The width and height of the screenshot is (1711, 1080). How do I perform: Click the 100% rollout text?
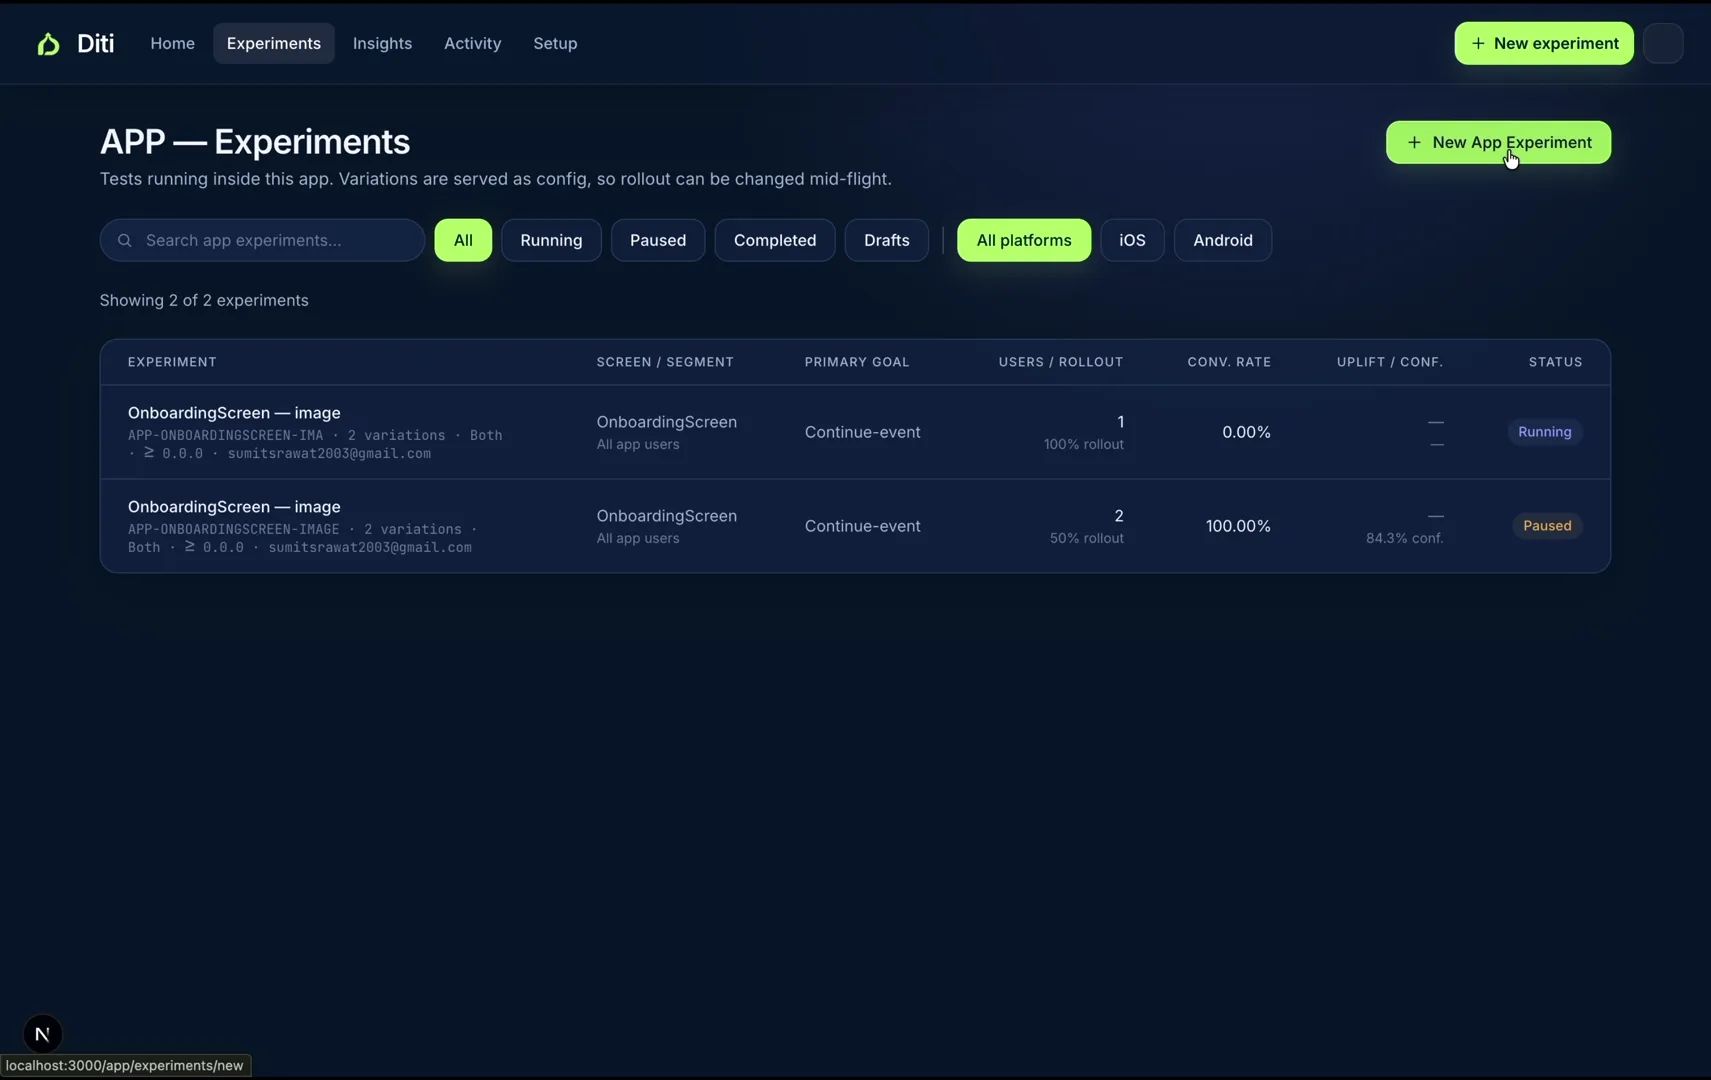pyautogui.click(x=1084, y=444)
